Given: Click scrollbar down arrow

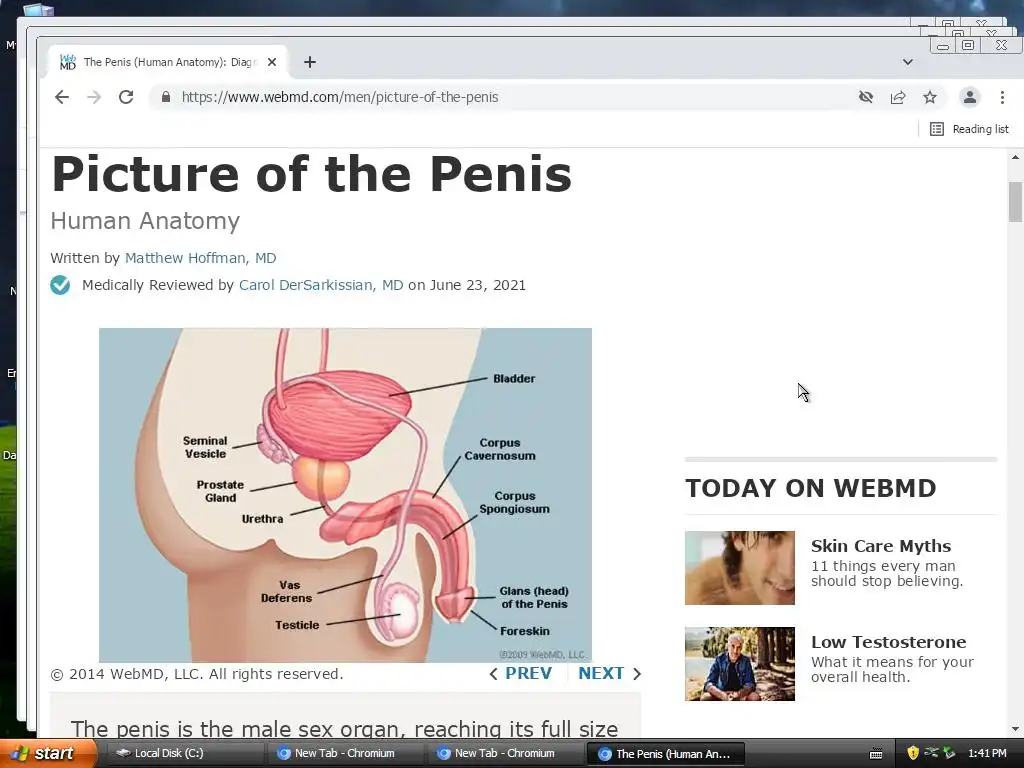Looking at the screenshot, I should tap(1015, 729).
